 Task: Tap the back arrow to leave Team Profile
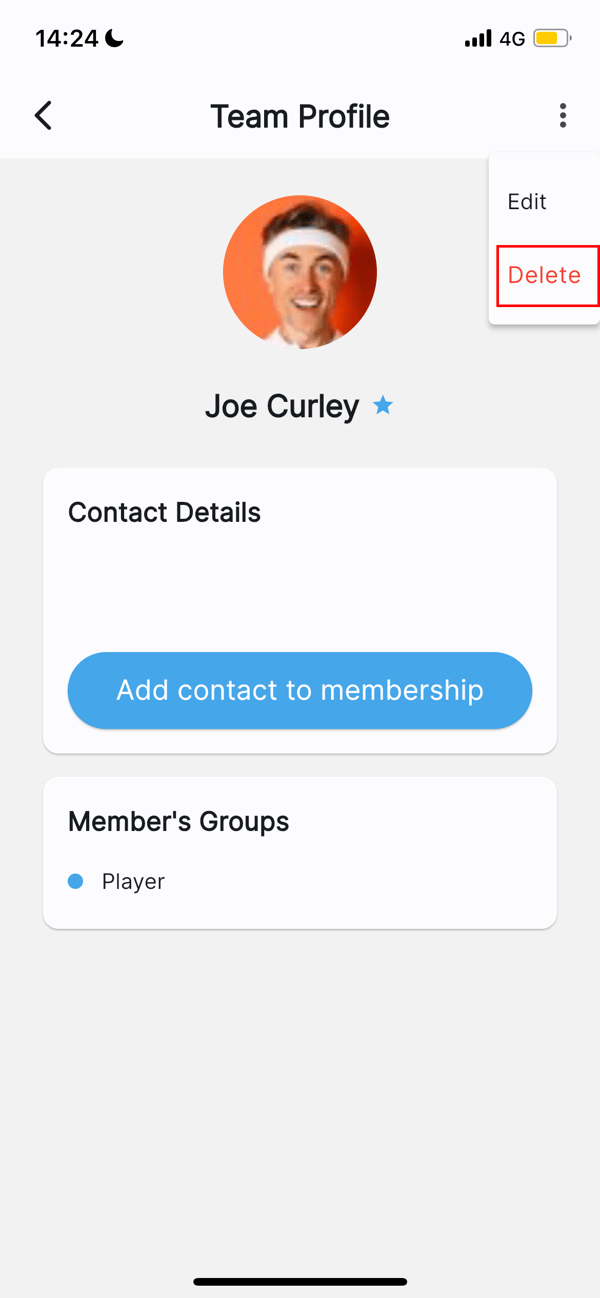tap(43, 115)
